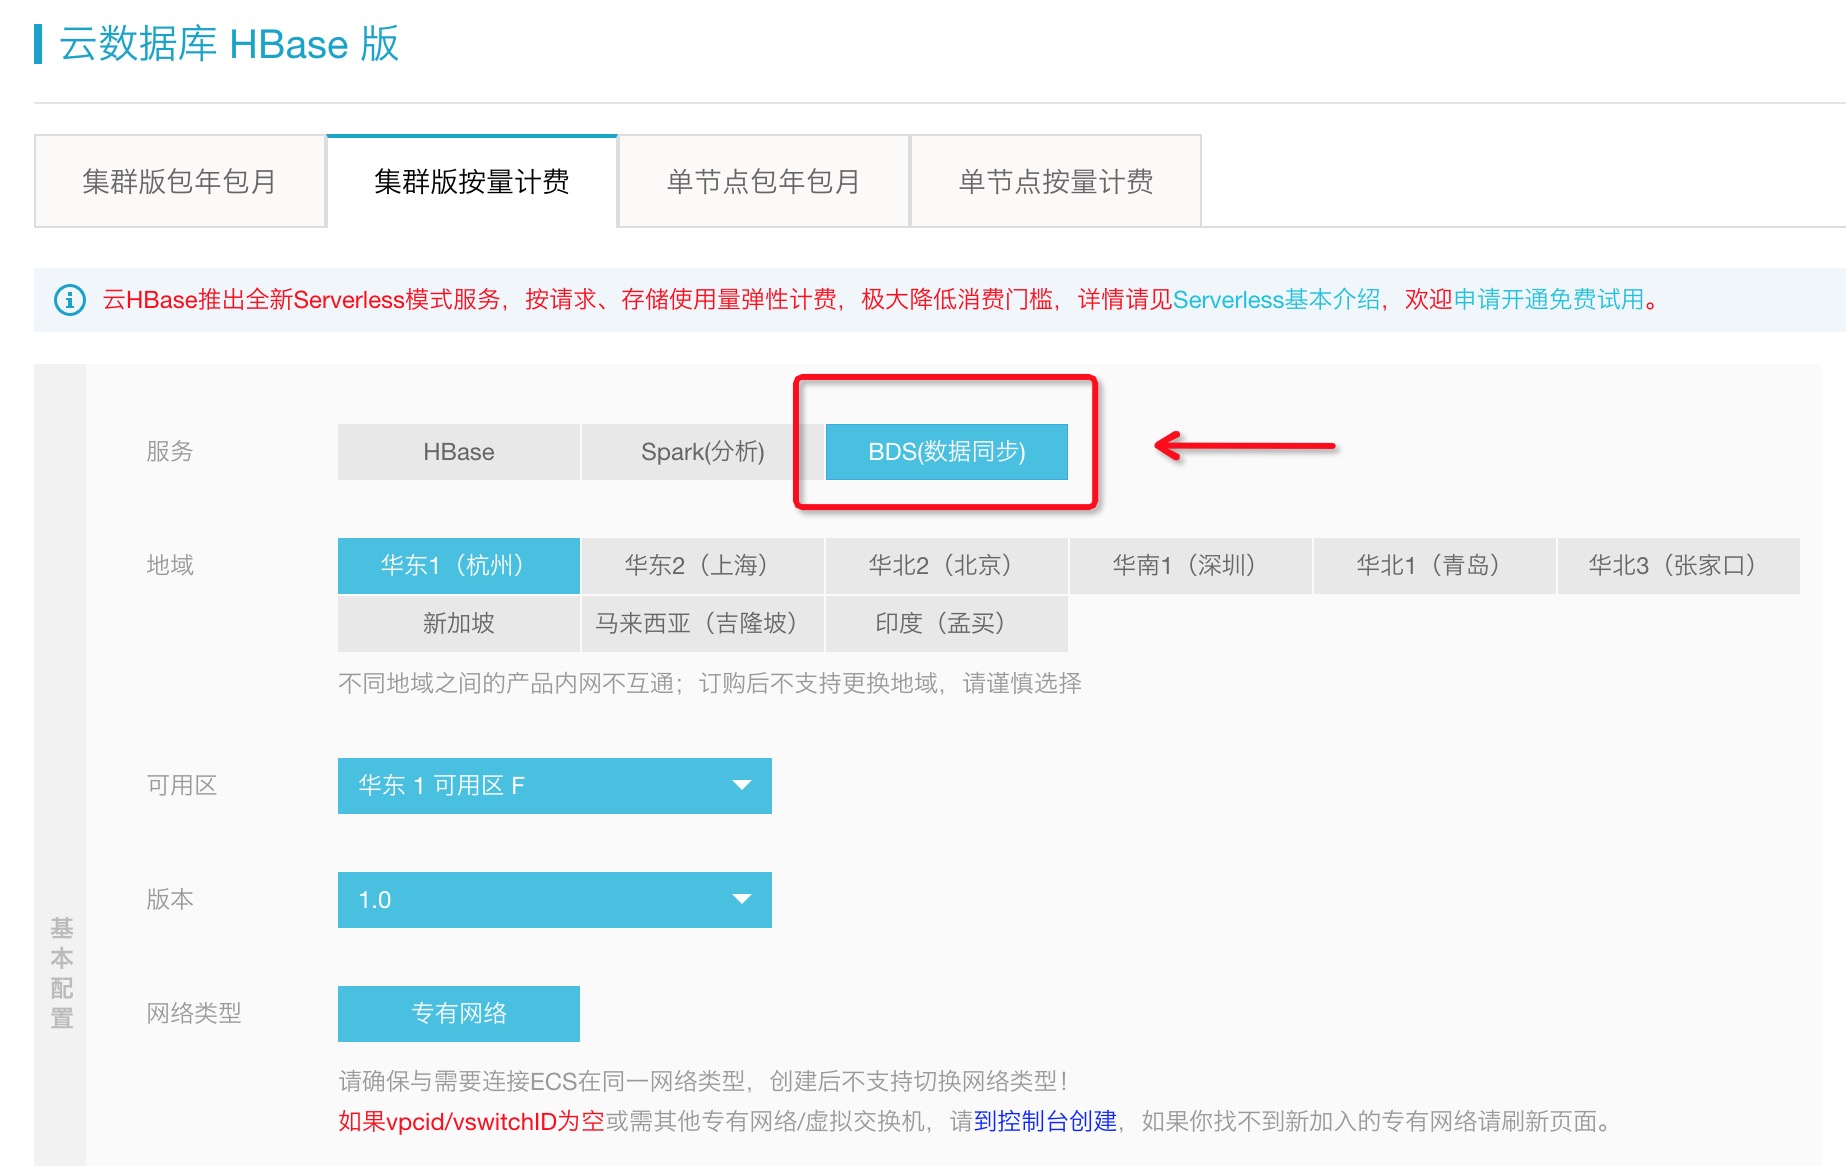Select region 华北3（张家口）
The height and width of the screenshot is (1166, 1846).
pyautogui.click(x=1679, y=566)
